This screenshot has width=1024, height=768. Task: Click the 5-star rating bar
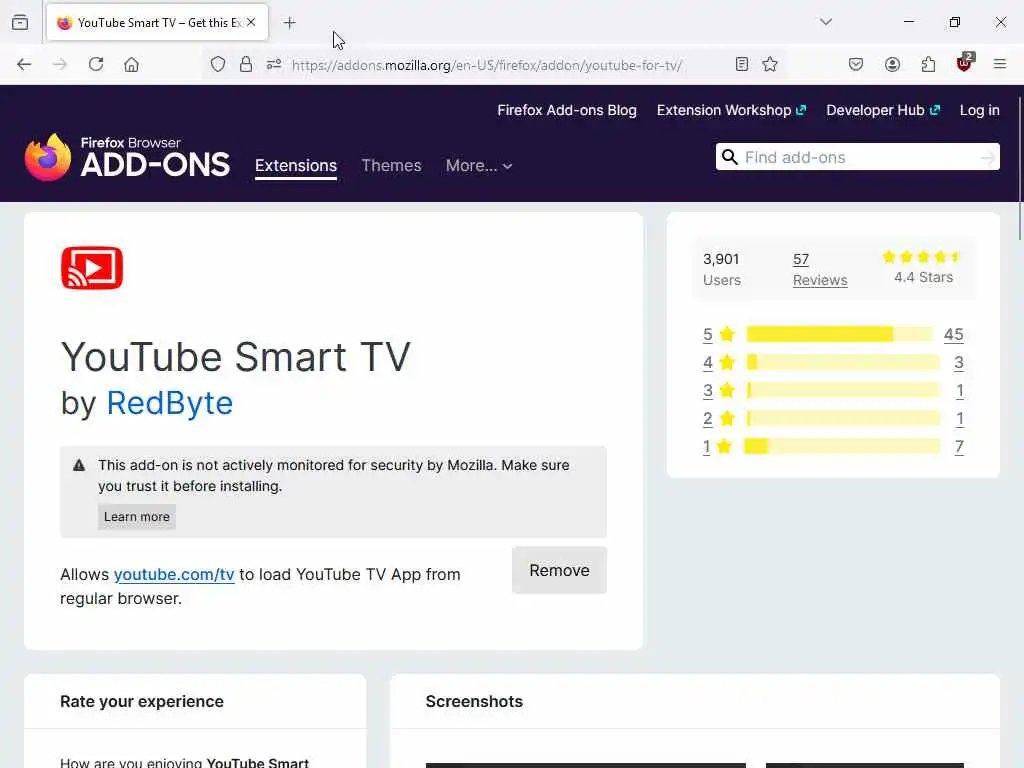(x=839, y=334)
